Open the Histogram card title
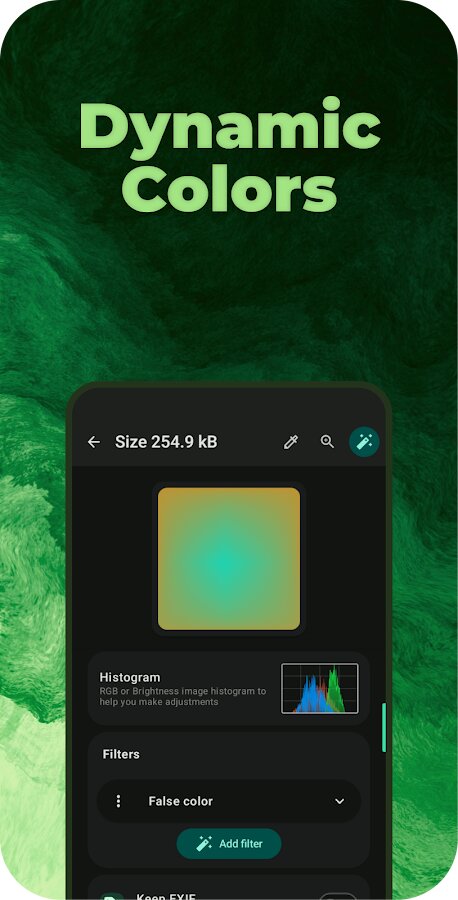Screen dimensions: 458x900 coord(130,677)
